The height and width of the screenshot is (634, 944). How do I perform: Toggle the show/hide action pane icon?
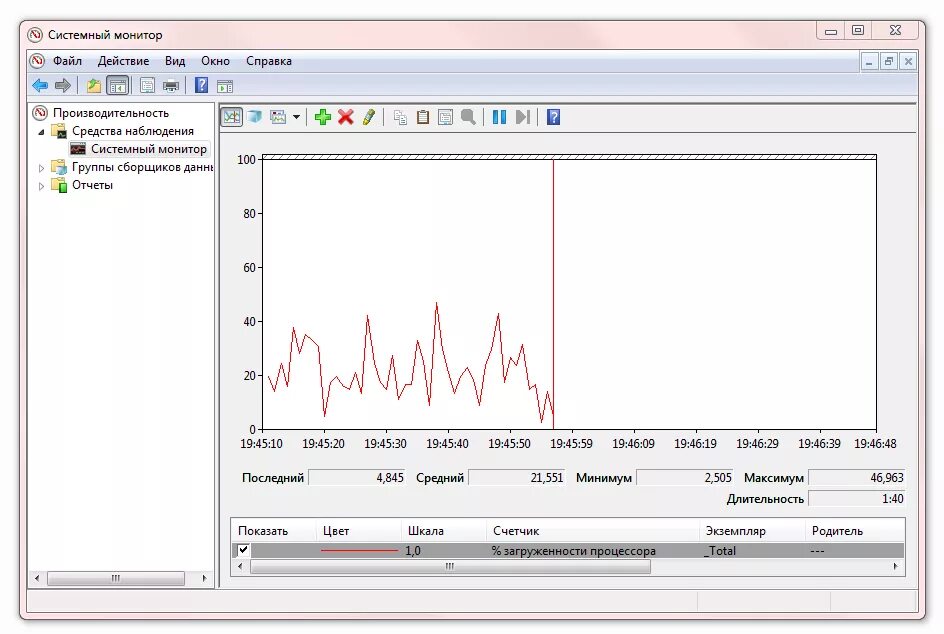pos(225,86)
